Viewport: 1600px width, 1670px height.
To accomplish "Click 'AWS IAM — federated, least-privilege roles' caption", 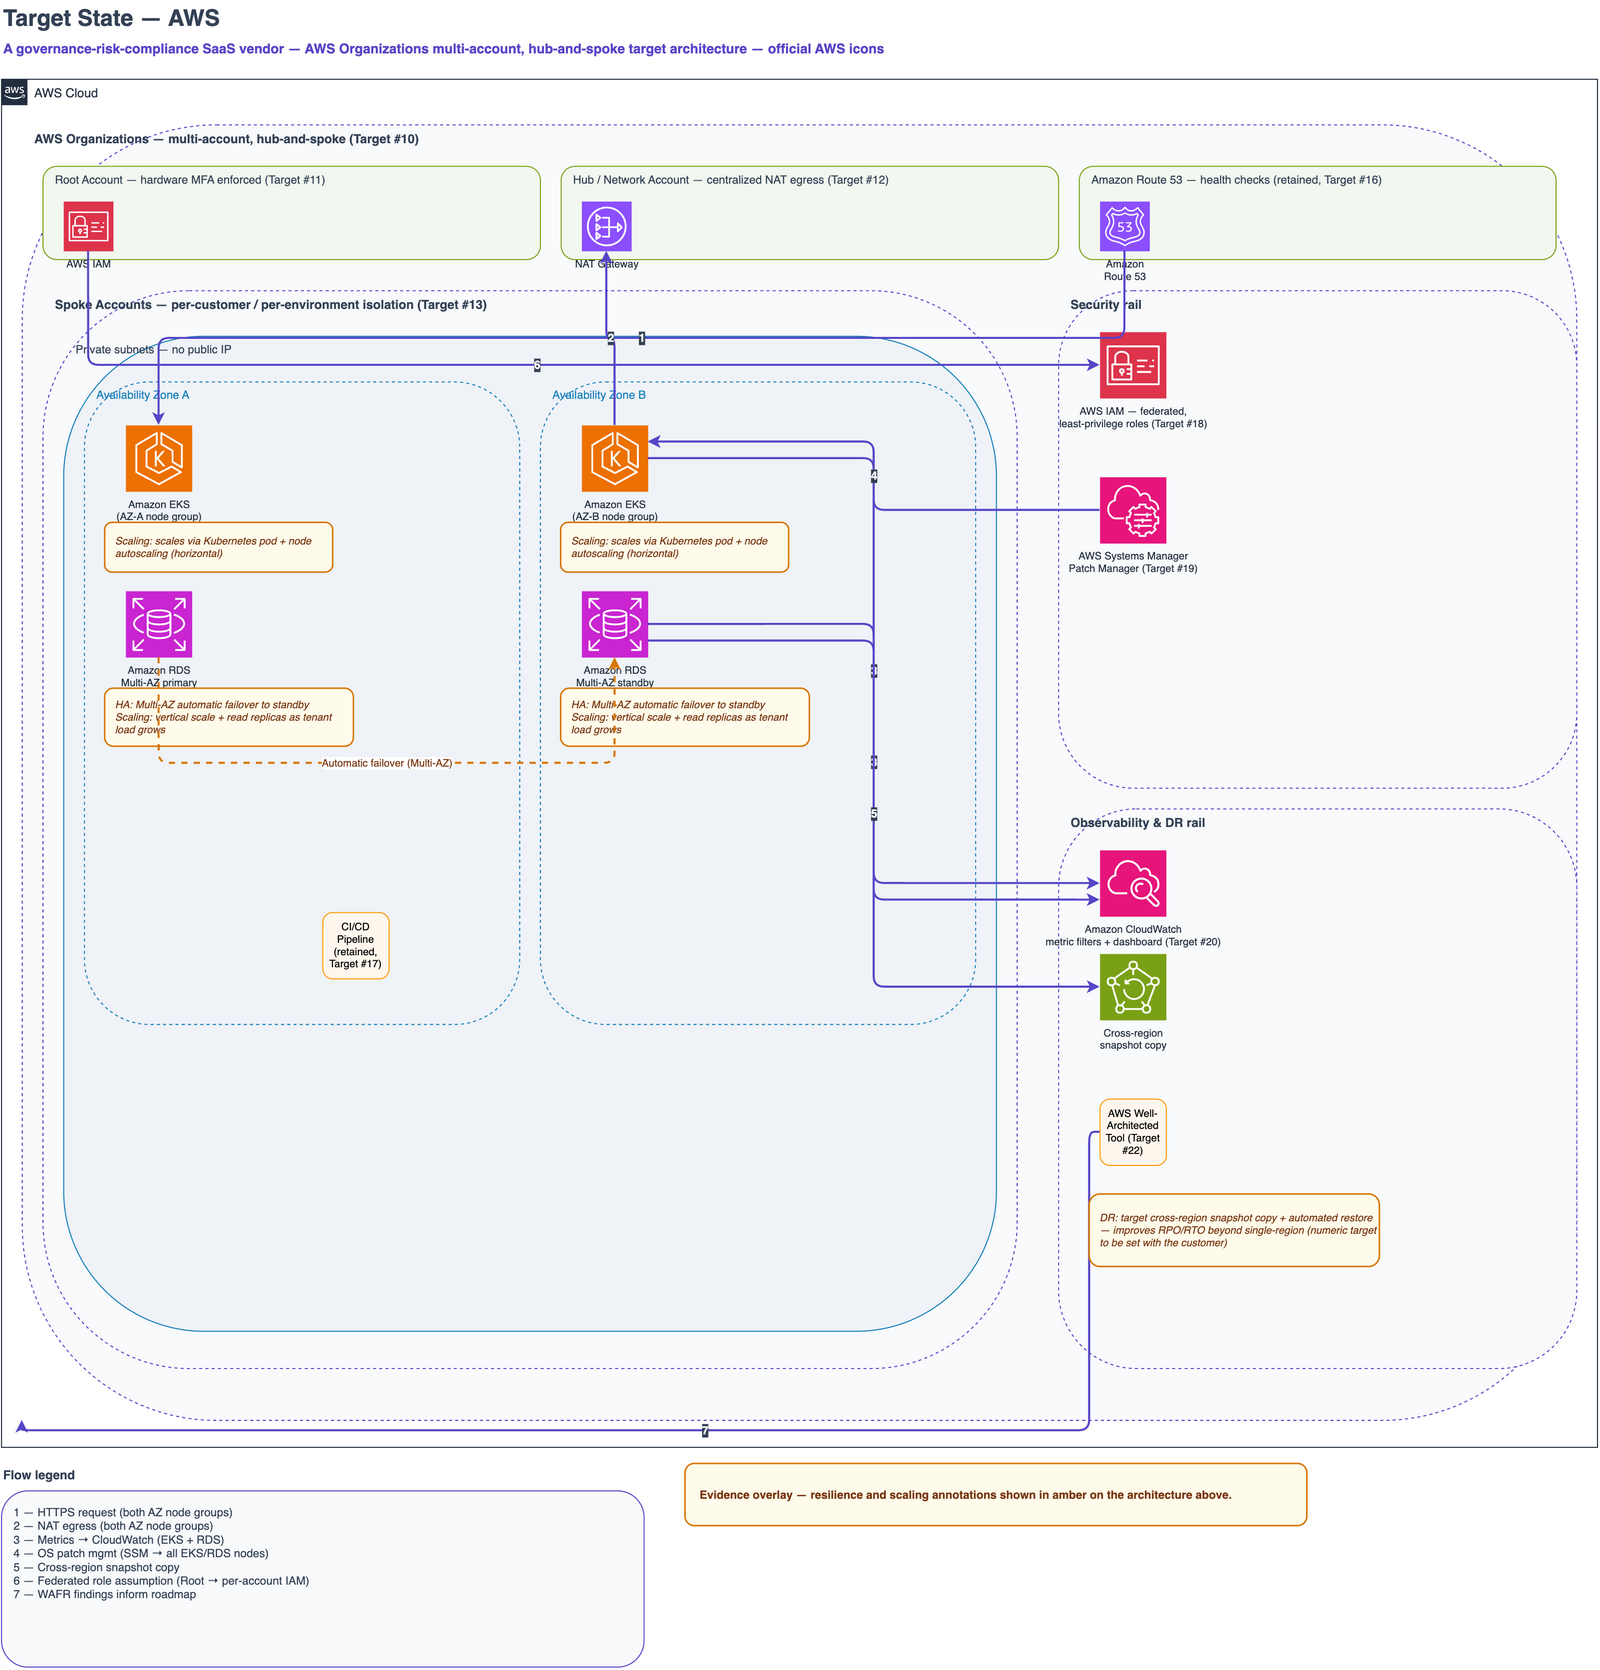I will (x=1133, y=418).
